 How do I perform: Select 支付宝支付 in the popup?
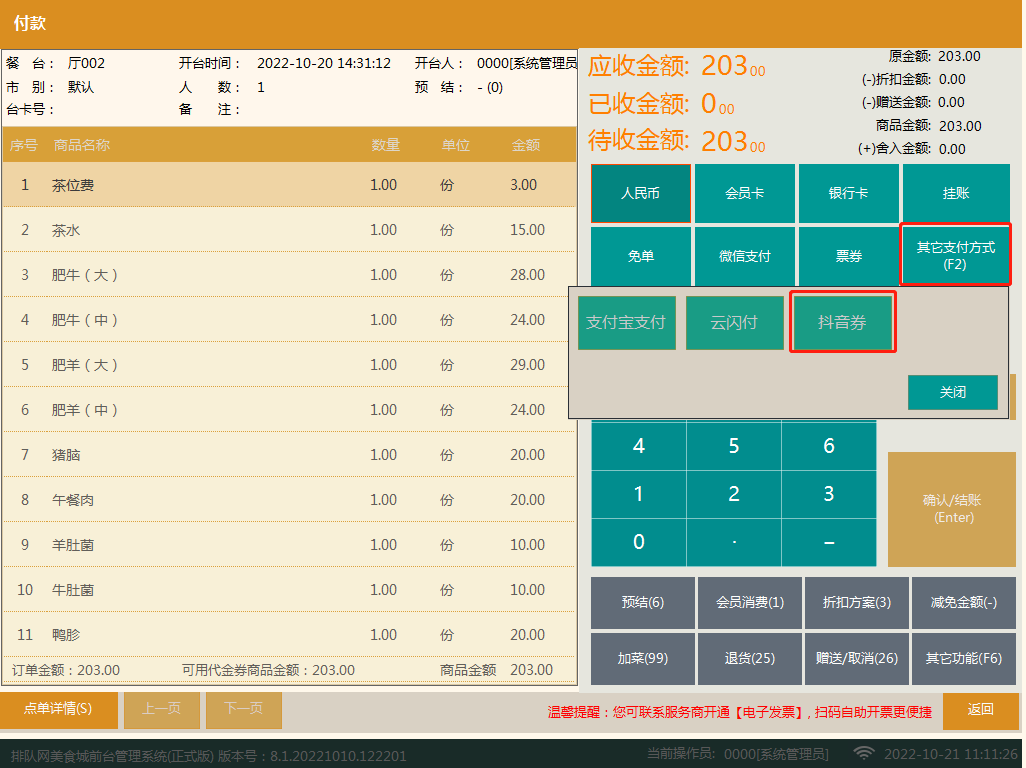click(x=627, y=323)
